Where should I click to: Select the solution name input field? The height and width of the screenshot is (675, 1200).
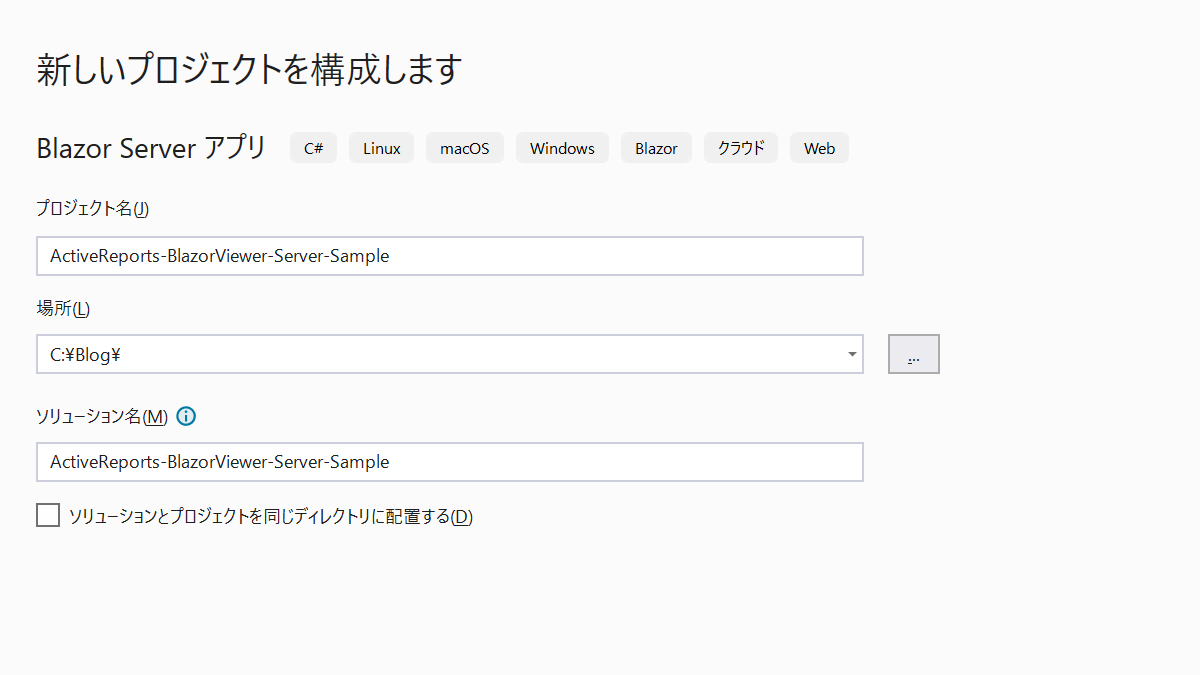[450, 462]
